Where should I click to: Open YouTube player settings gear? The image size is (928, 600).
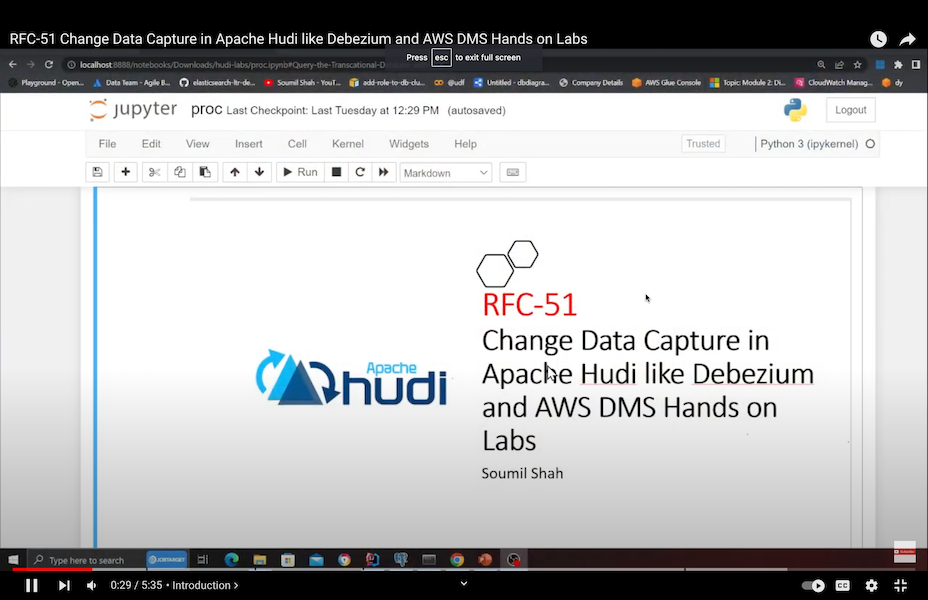(871, 585)
